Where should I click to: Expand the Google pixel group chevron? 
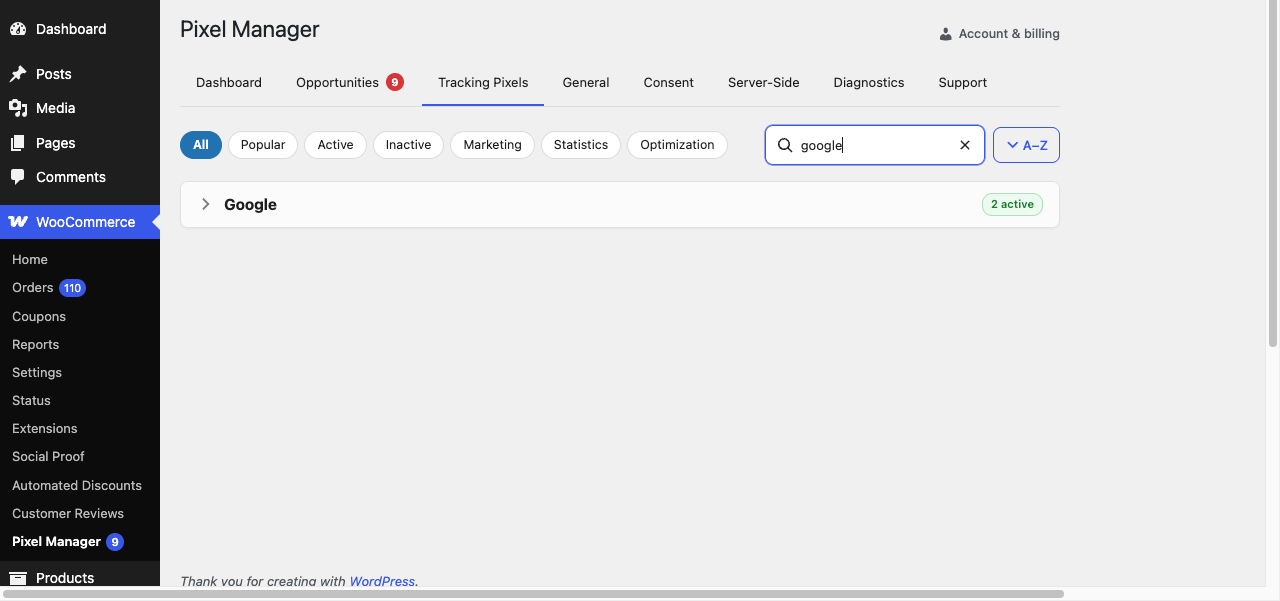coord(205,204)
